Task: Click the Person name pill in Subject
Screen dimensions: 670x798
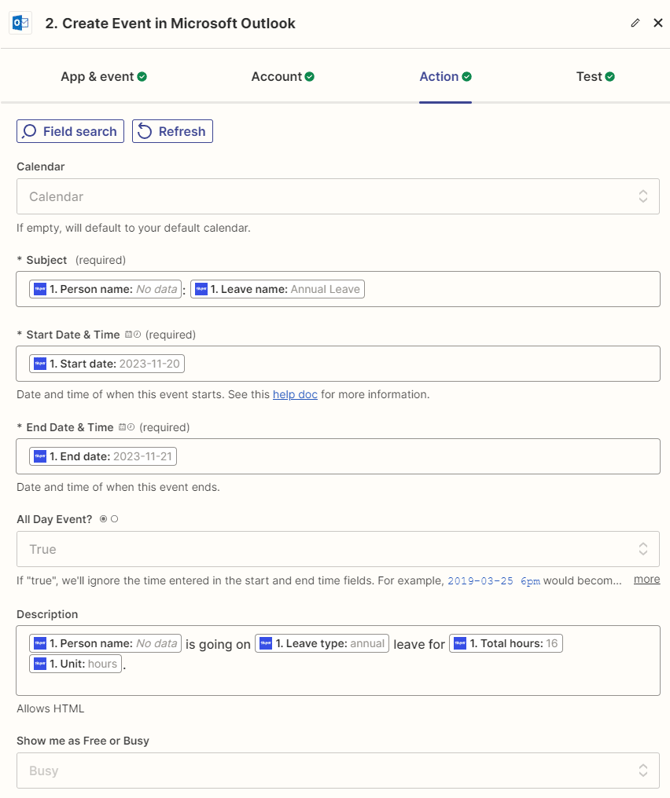Action: [x=105, y=289]
